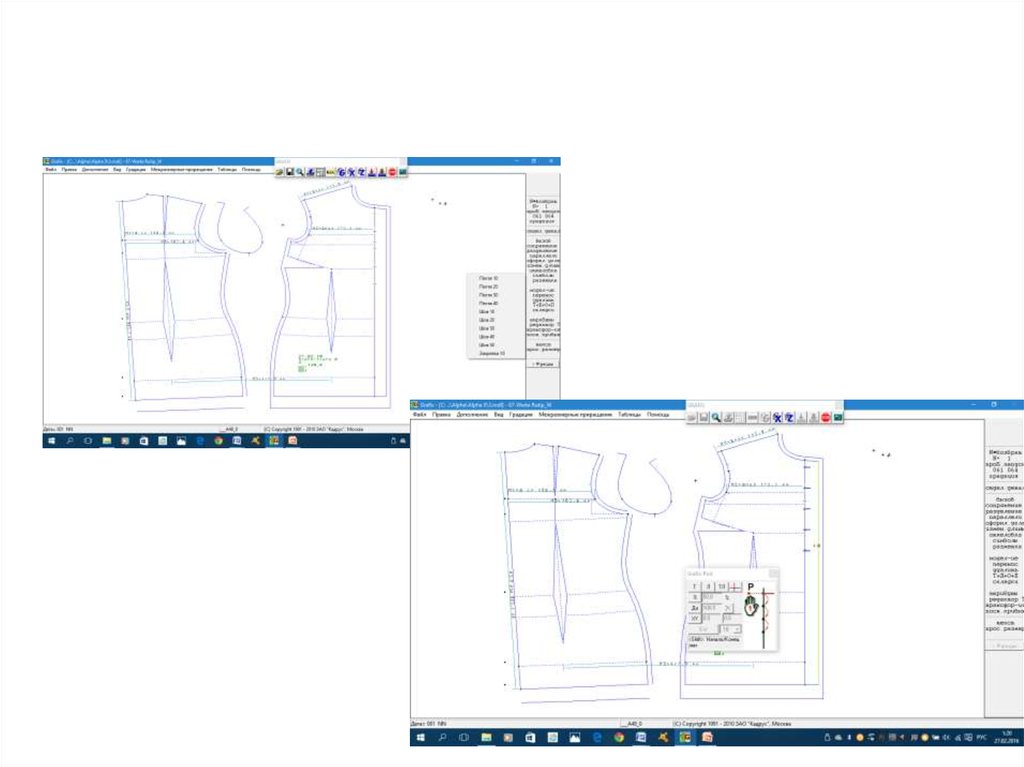Image resolution: width=1024 pixels, height=767 pixels.
Task: Select the magnifier zoom tool in the upper-left window toolbar
Action: click(x=300, y=172)
